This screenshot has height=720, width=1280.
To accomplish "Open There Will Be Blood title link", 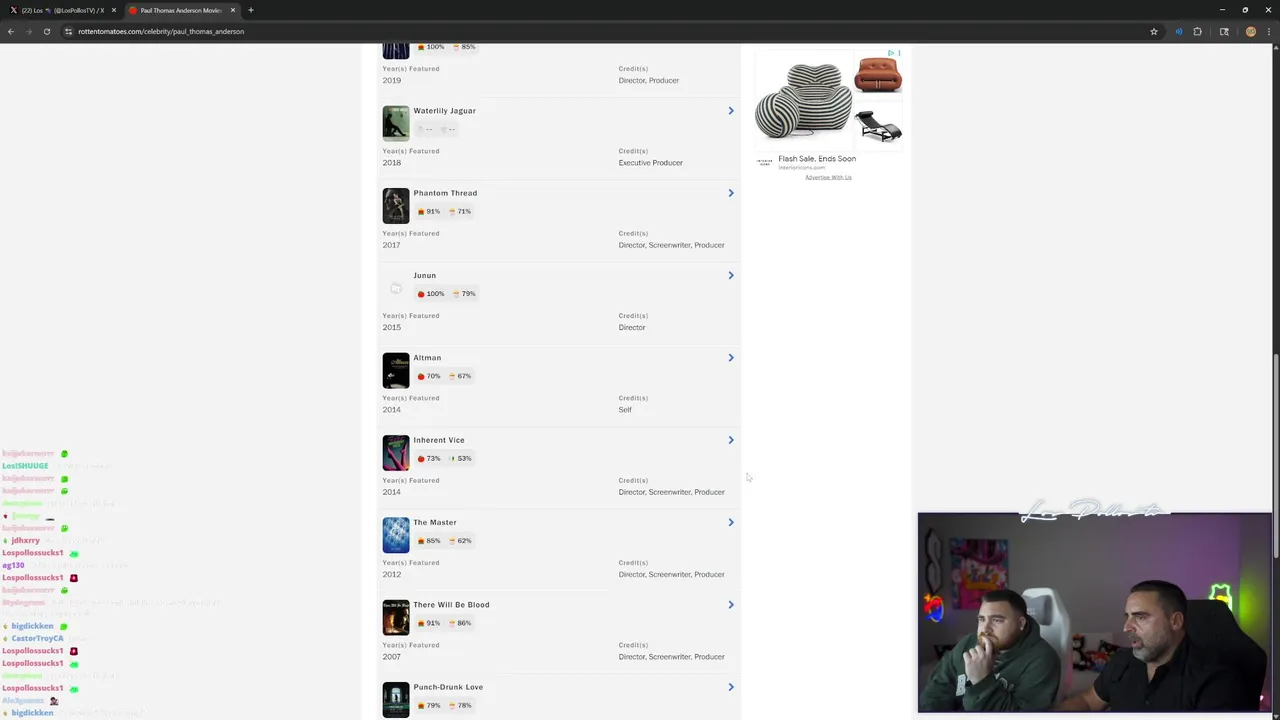I will pyautogui.click(x=451, y=605).
